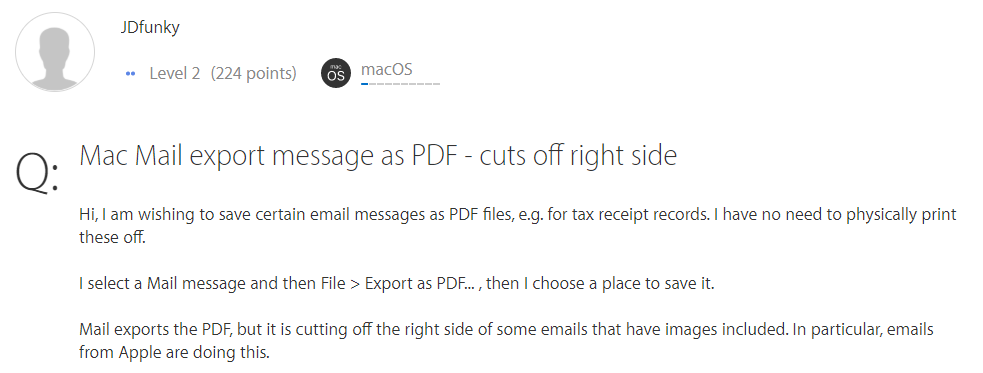The height and width of the screenshot is (373, 983).
Task: Click the gray user avatar silhouette
Action: [x=55, y=52]
